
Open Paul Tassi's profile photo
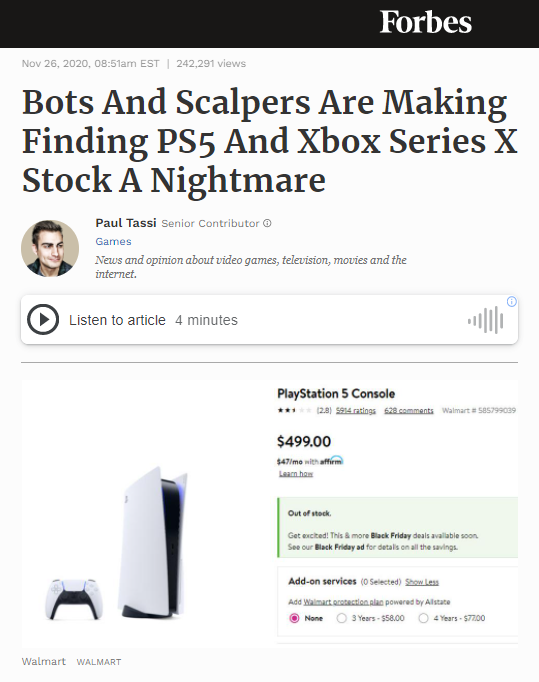coord(50,248)
